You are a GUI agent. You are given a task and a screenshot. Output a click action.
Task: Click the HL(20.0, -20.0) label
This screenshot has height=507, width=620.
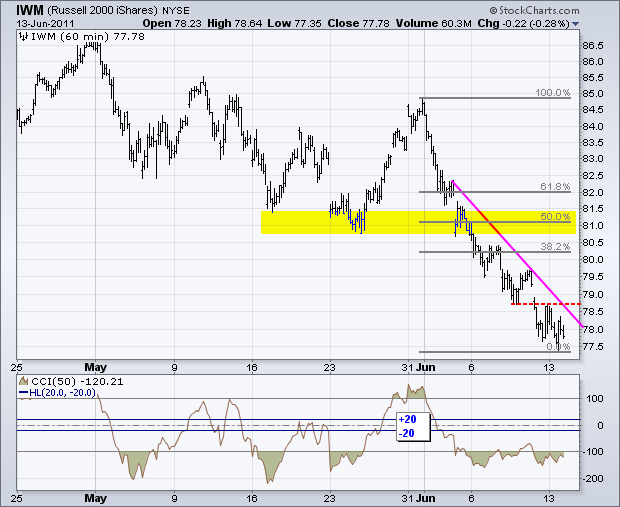click(x=62, y=393)
